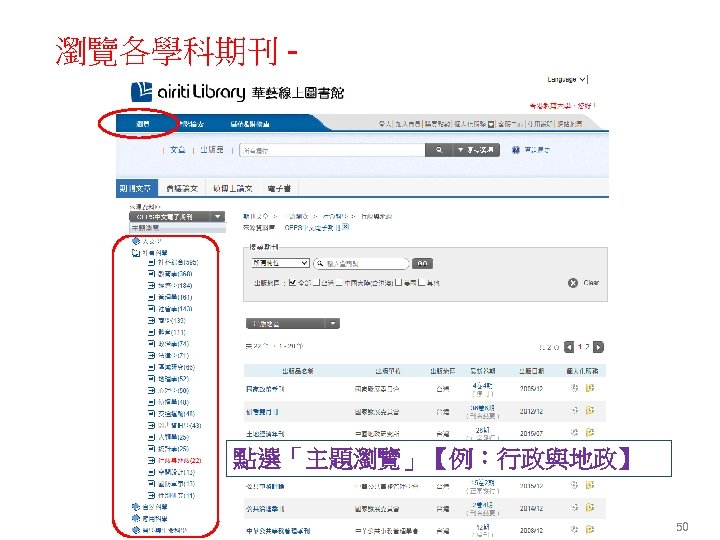Select the 文章 search scope link
The height and width of the screenshot is (540, 720).
(178, 150)
